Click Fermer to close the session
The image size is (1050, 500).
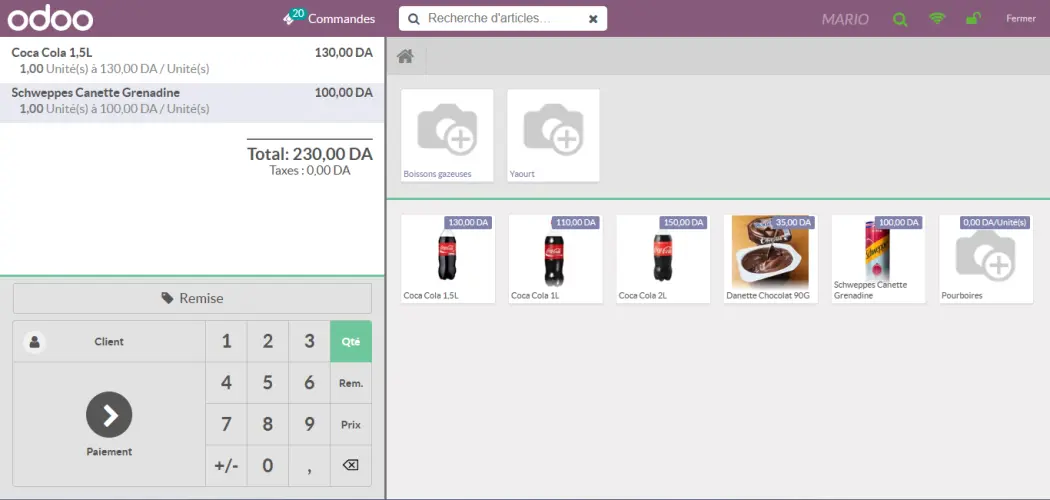click(x=1021, y=19)
